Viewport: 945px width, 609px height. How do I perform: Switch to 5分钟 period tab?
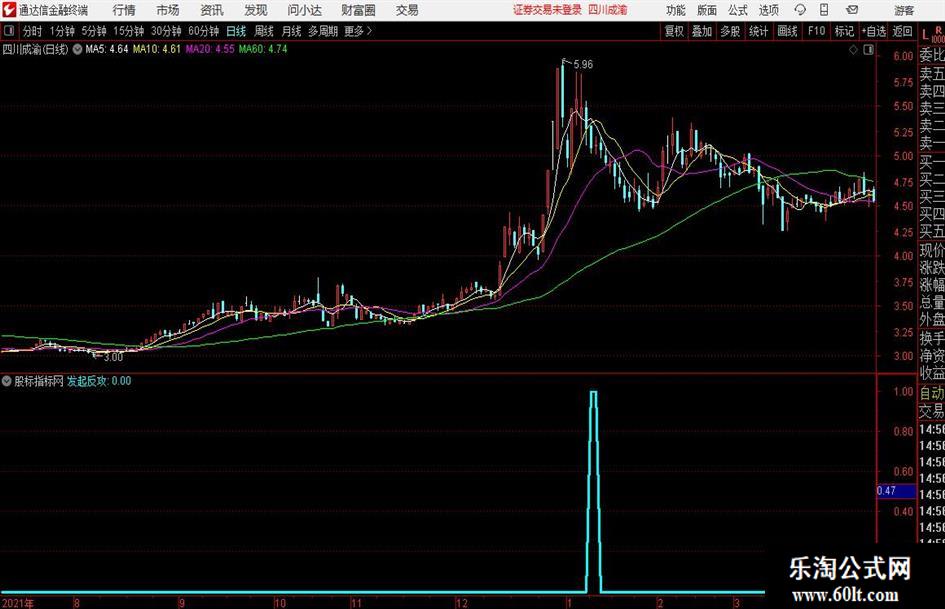click(94, 31)
